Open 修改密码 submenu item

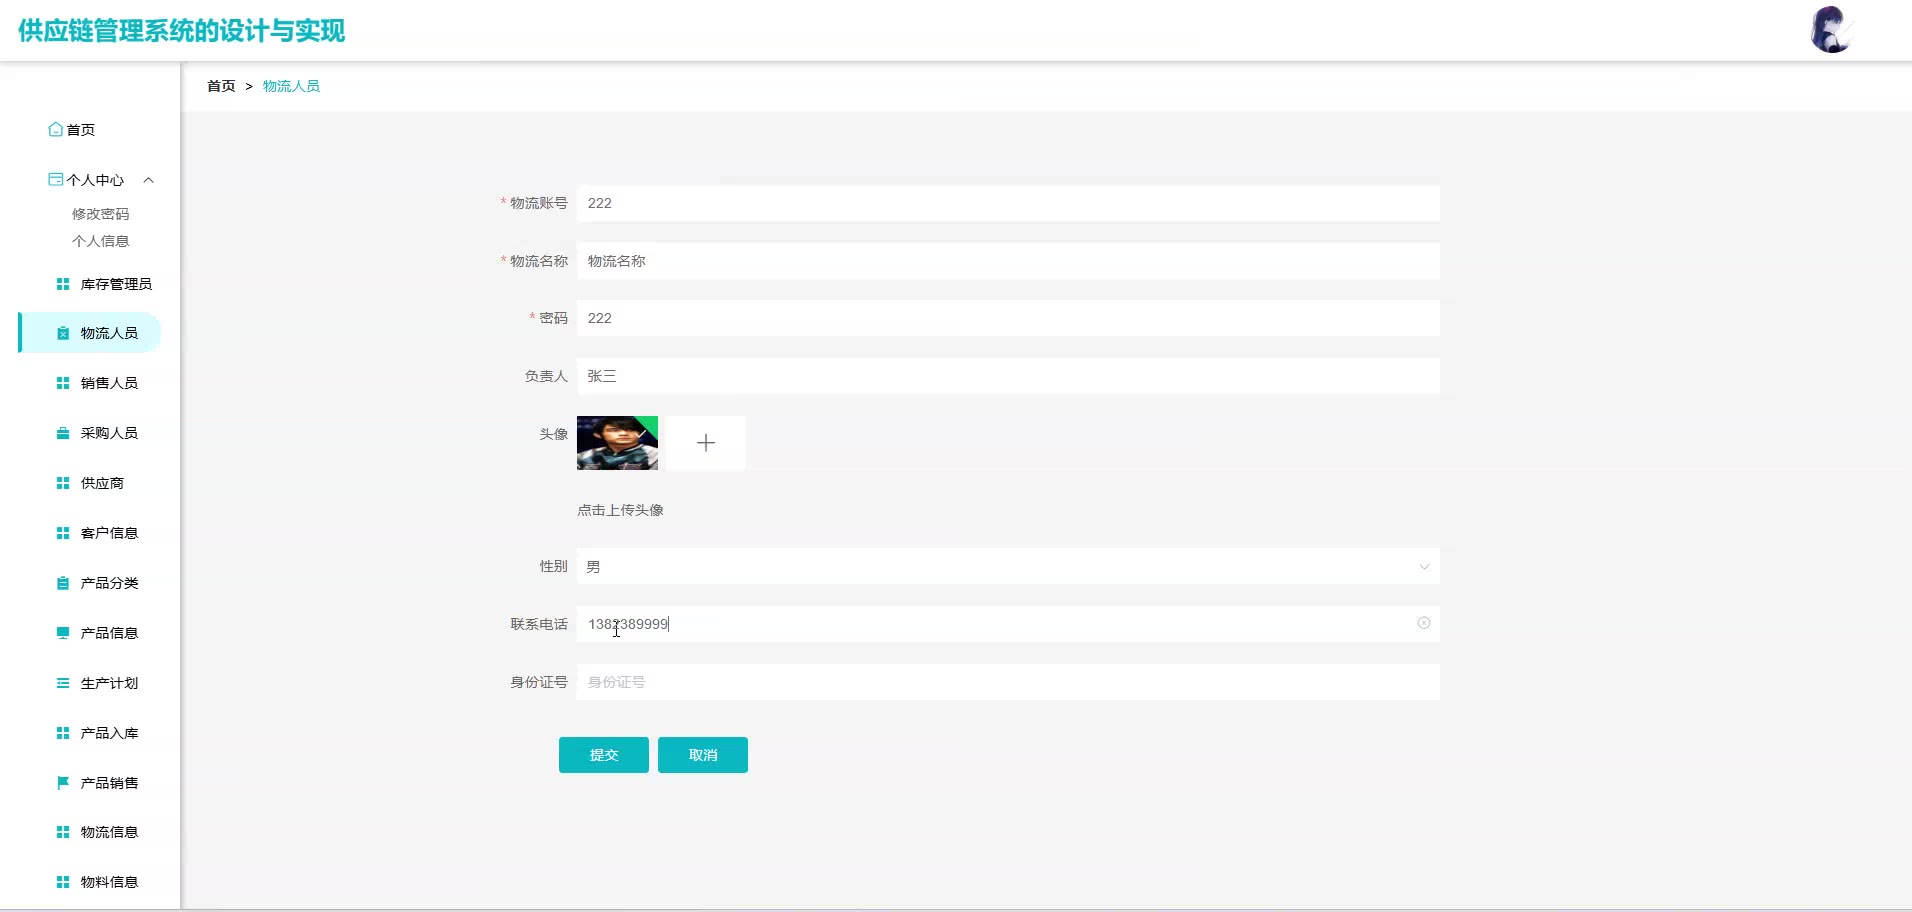click(101, 214)
